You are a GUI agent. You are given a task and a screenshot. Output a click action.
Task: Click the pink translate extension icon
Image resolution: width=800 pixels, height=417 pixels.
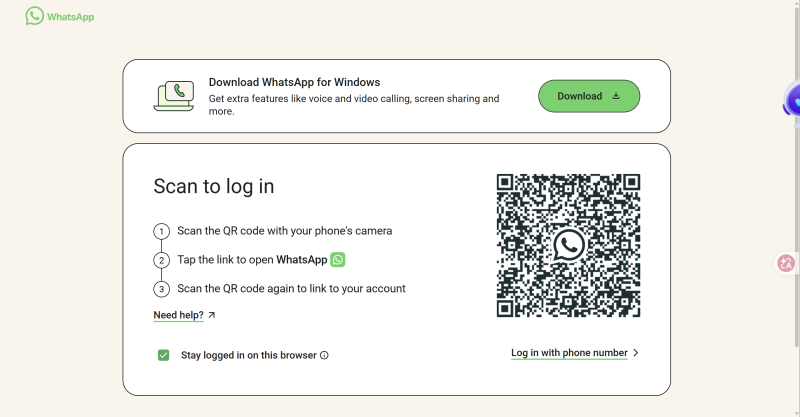(786, 263)
